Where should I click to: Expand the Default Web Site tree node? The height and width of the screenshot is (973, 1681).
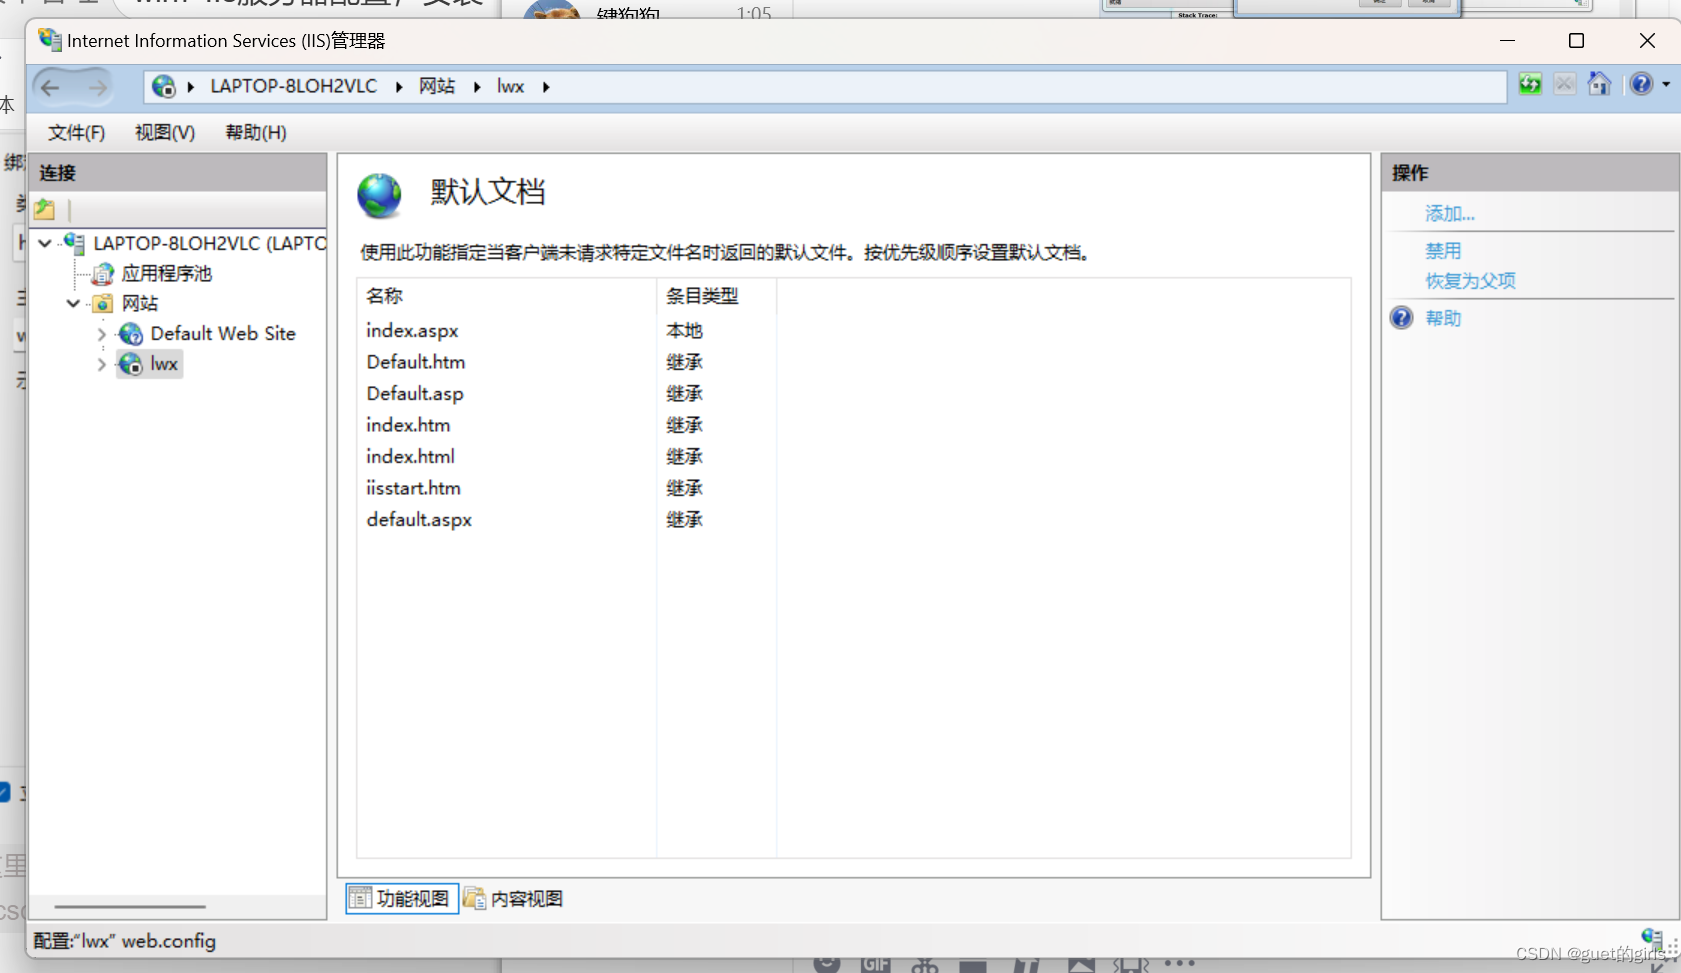click(x=100, y=333)
